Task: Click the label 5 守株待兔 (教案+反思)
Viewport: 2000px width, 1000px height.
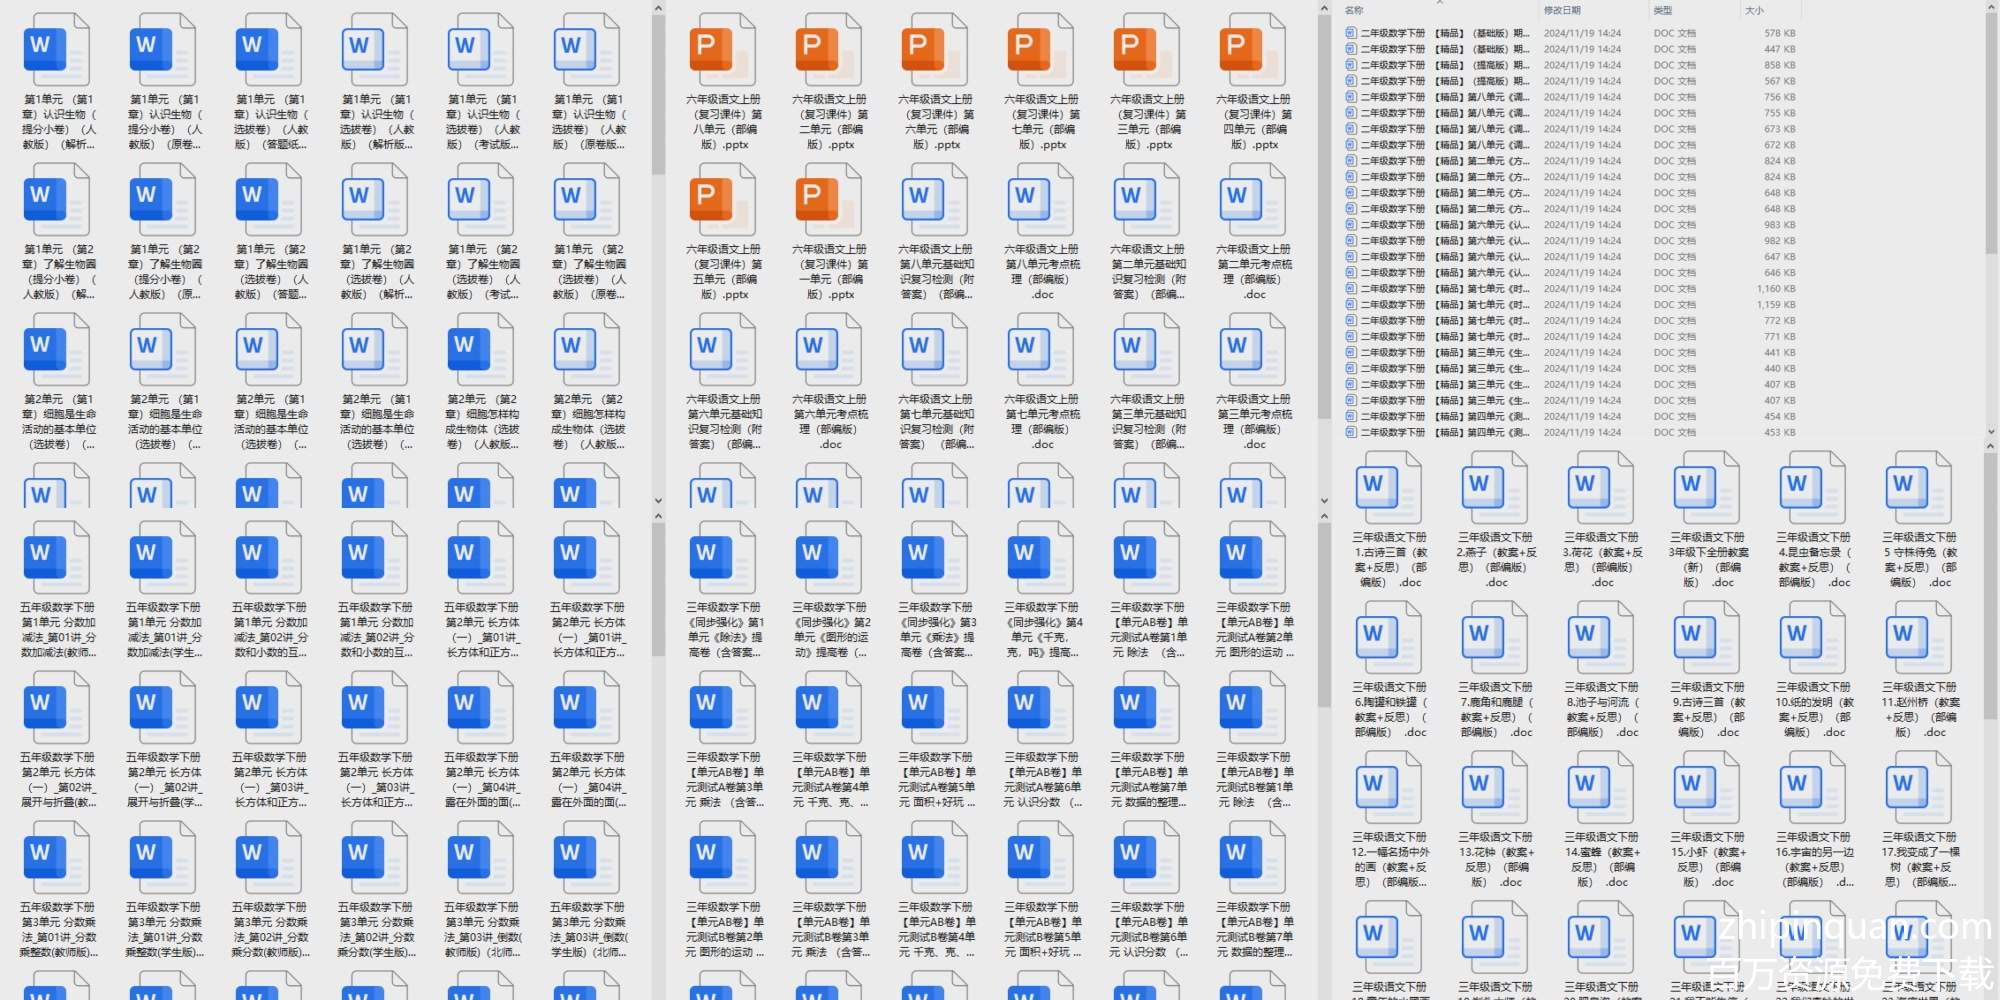Action: tap(1919, 560)
